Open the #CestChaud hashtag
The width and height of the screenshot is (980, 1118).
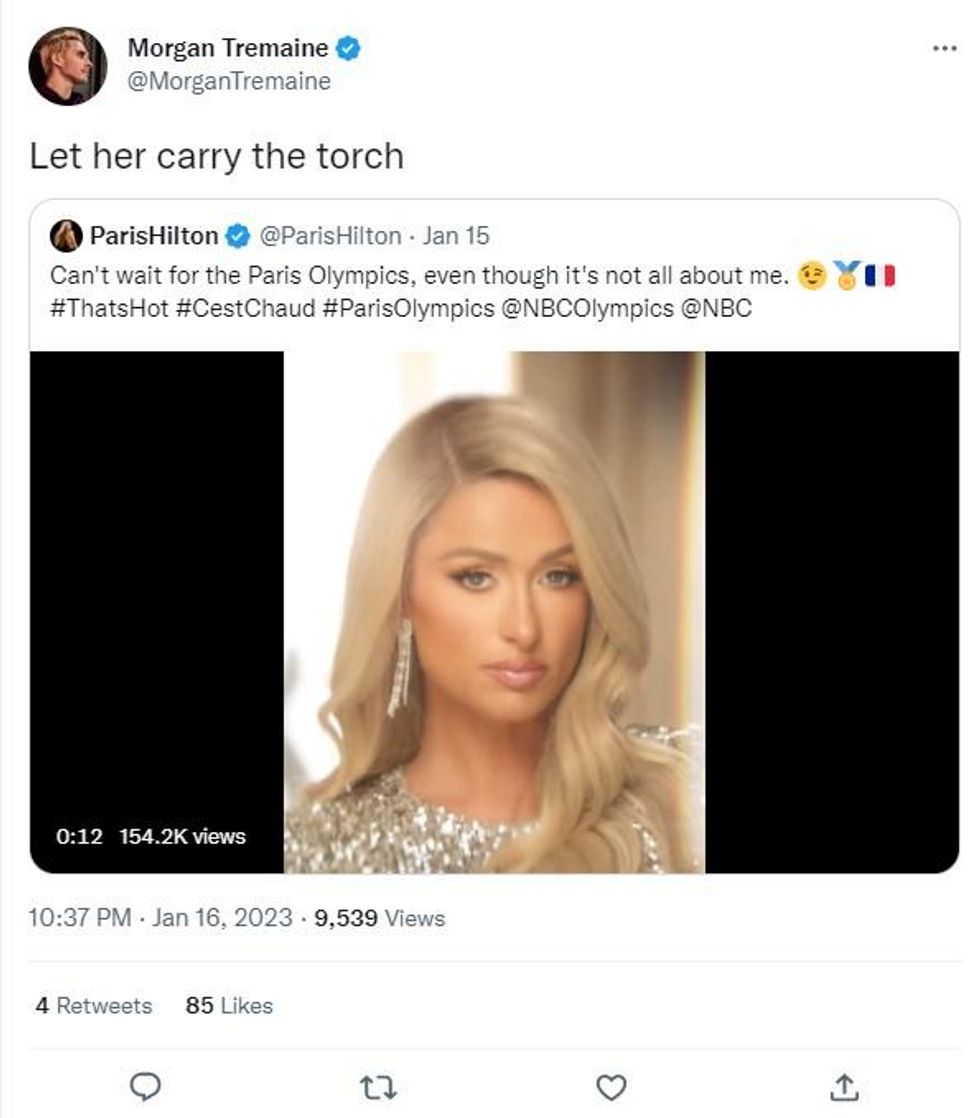[x=246, y=309]
